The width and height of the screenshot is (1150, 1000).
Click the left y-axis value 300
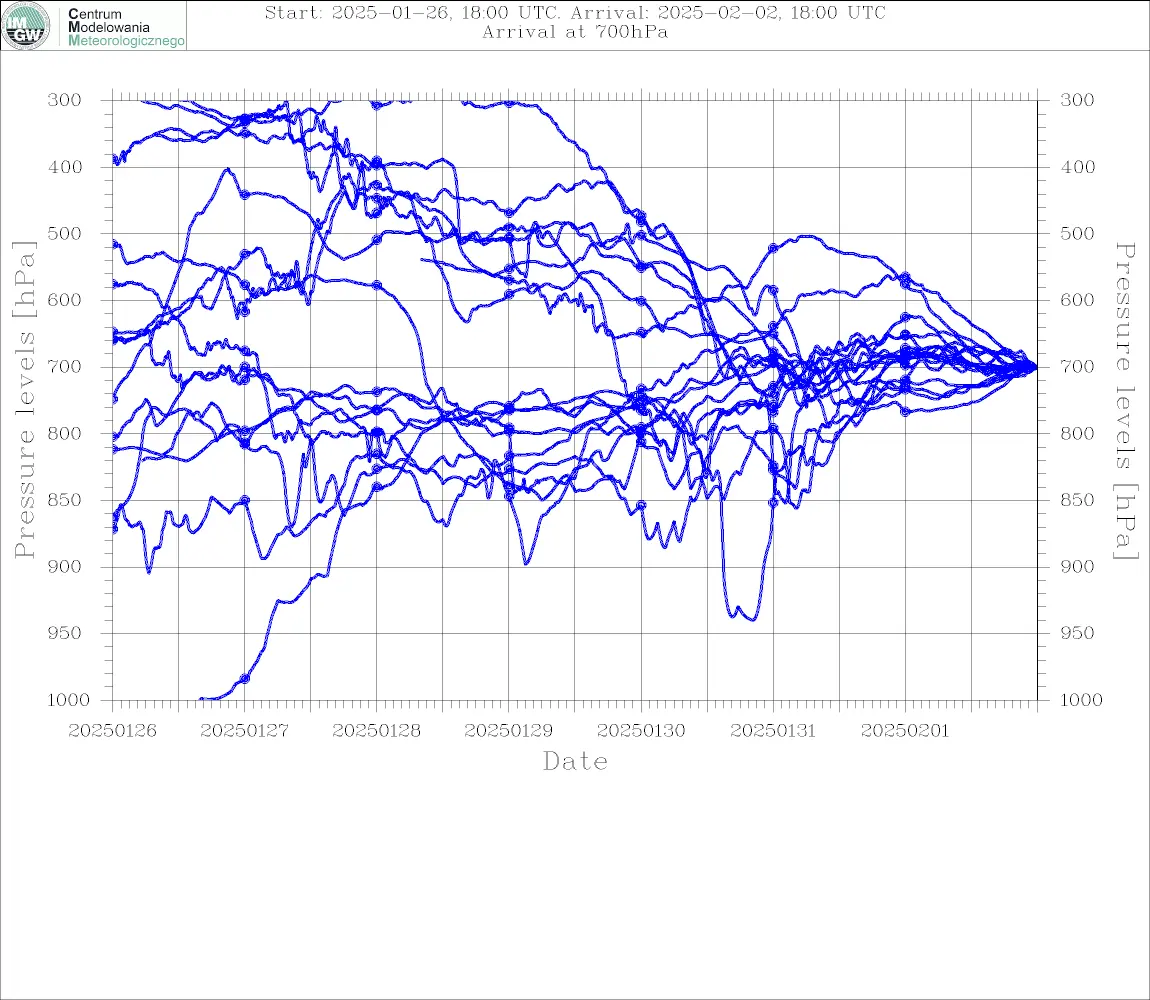[x=65, y=100]
